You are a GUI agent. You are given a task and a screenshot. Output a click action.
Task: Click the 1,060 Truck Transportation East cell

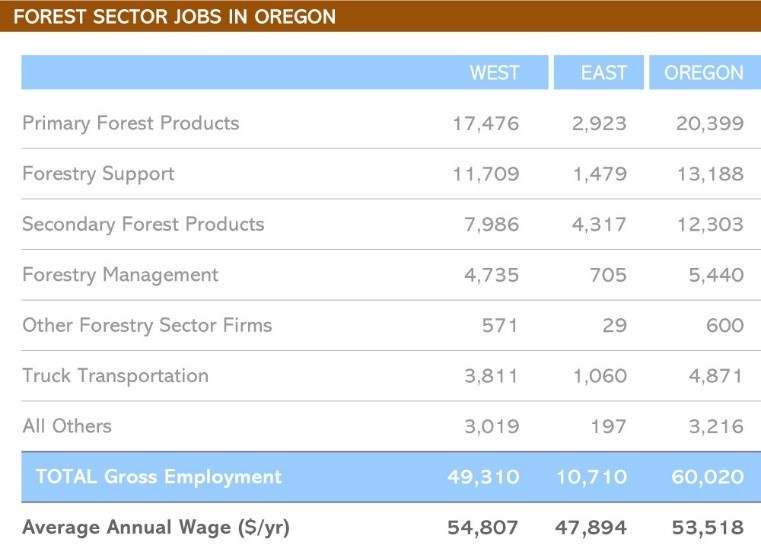point(599,376)
